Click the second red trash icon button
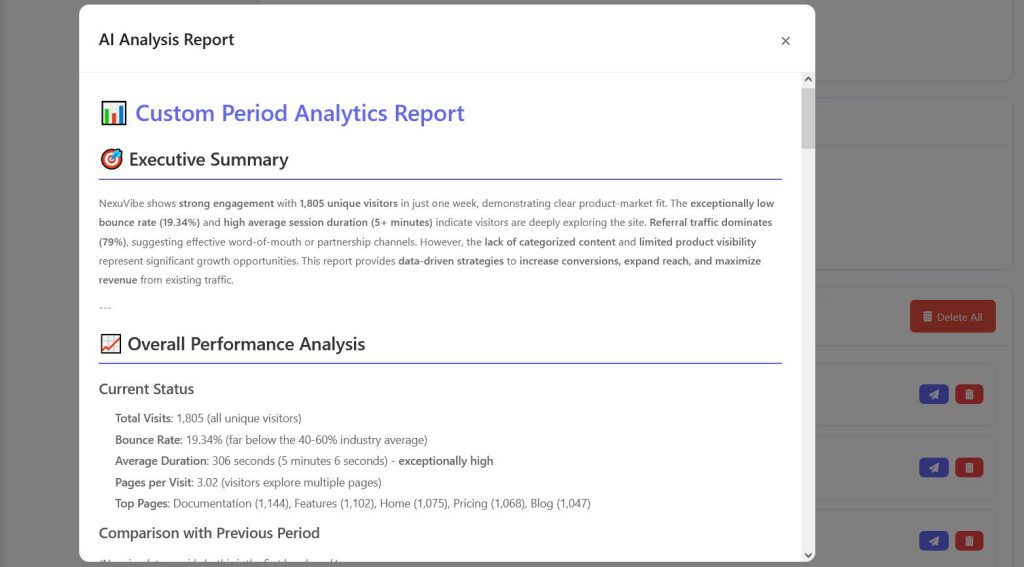This screenshot has height=567, width=1024. [969, 467]
